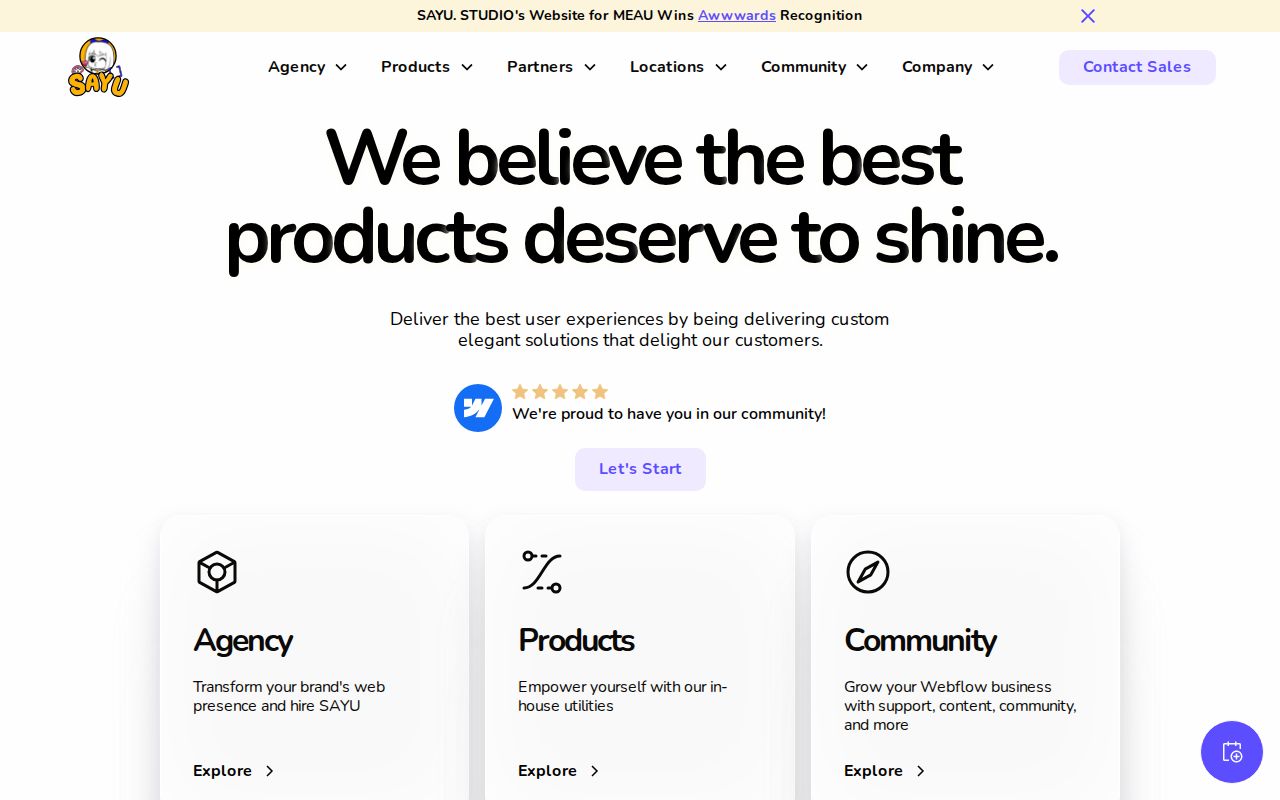Open the floating calendar booking button
The image size is (1280, 800).
(1231, 752)
